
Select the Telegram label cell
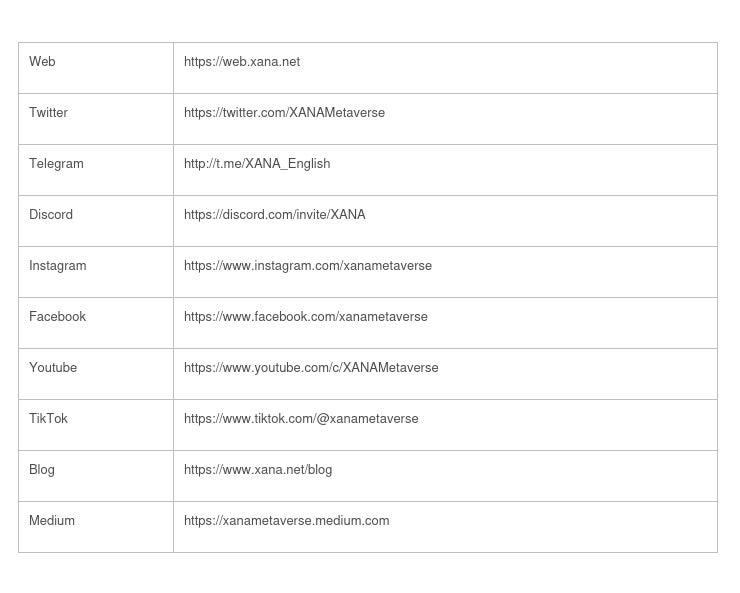[x=56, y=164]
